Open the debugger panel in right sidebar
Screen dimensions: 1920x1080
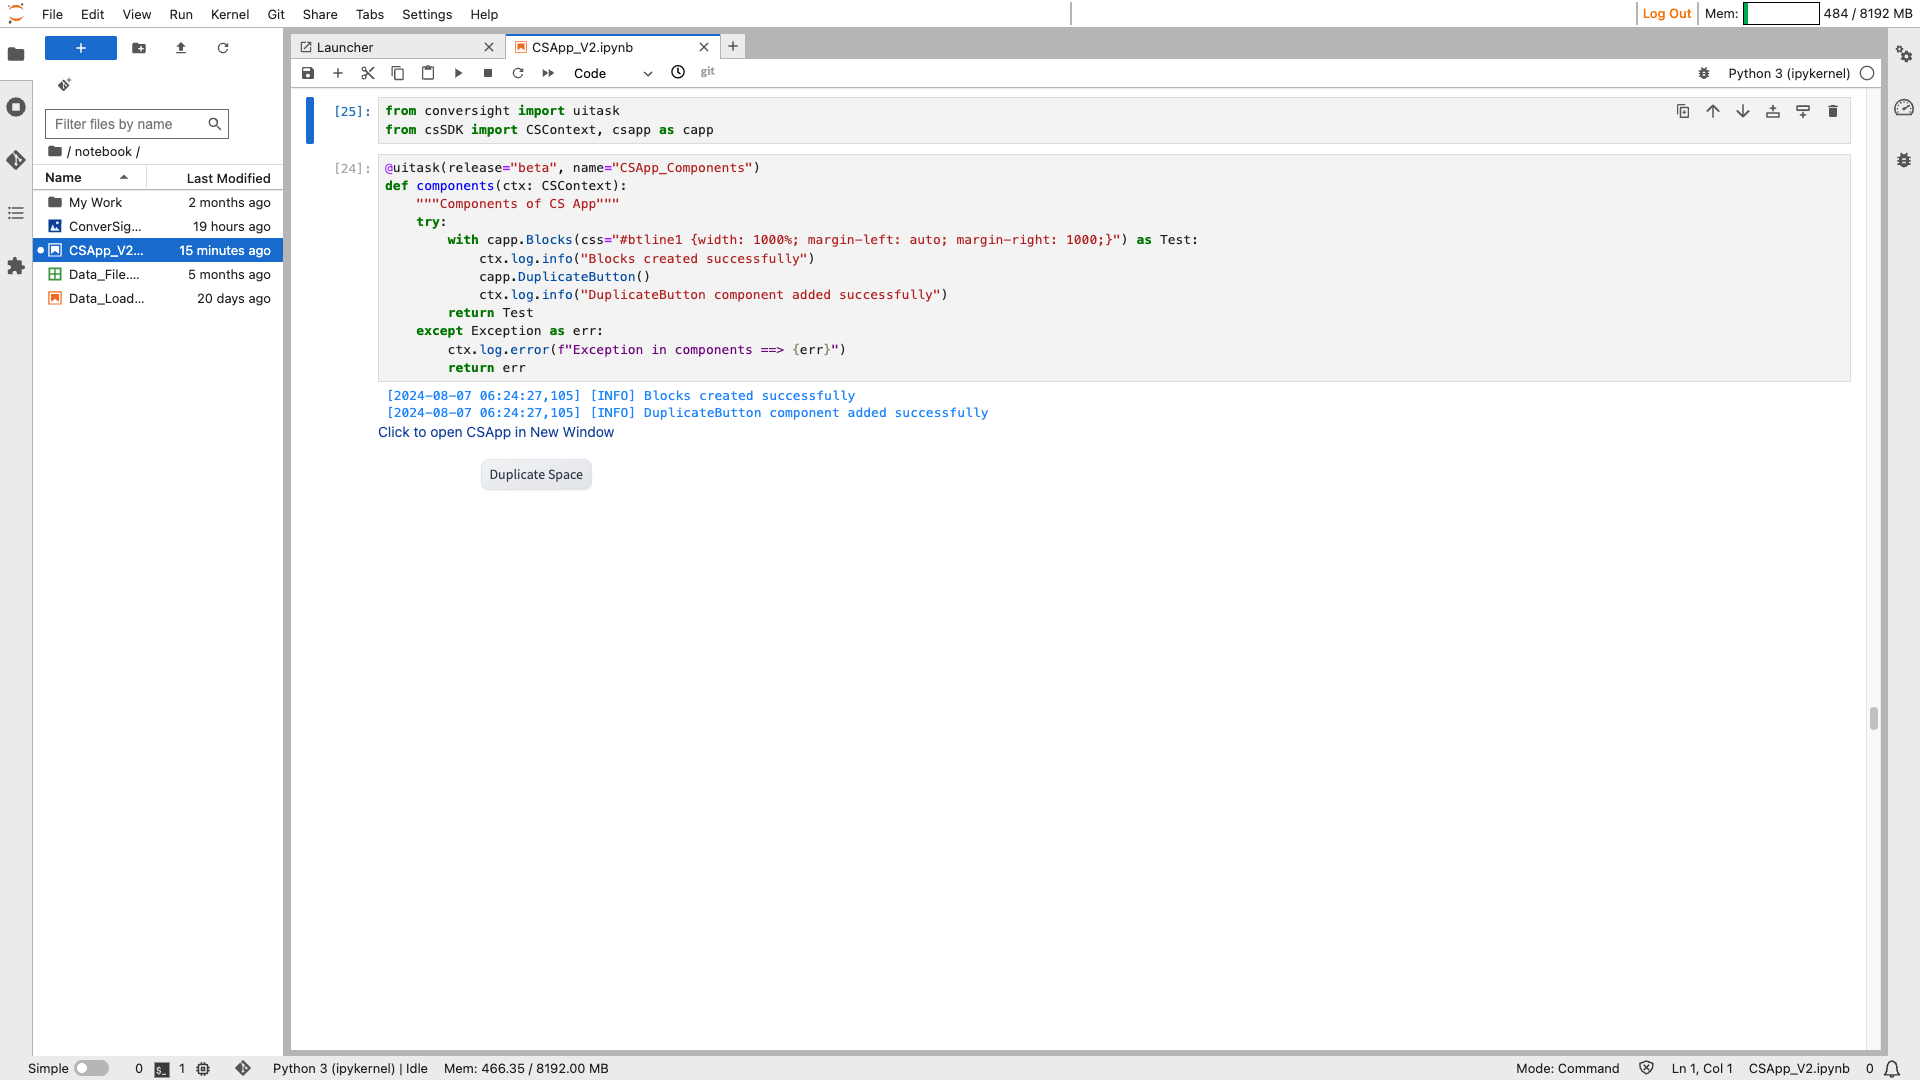[x=1904, y=160]
